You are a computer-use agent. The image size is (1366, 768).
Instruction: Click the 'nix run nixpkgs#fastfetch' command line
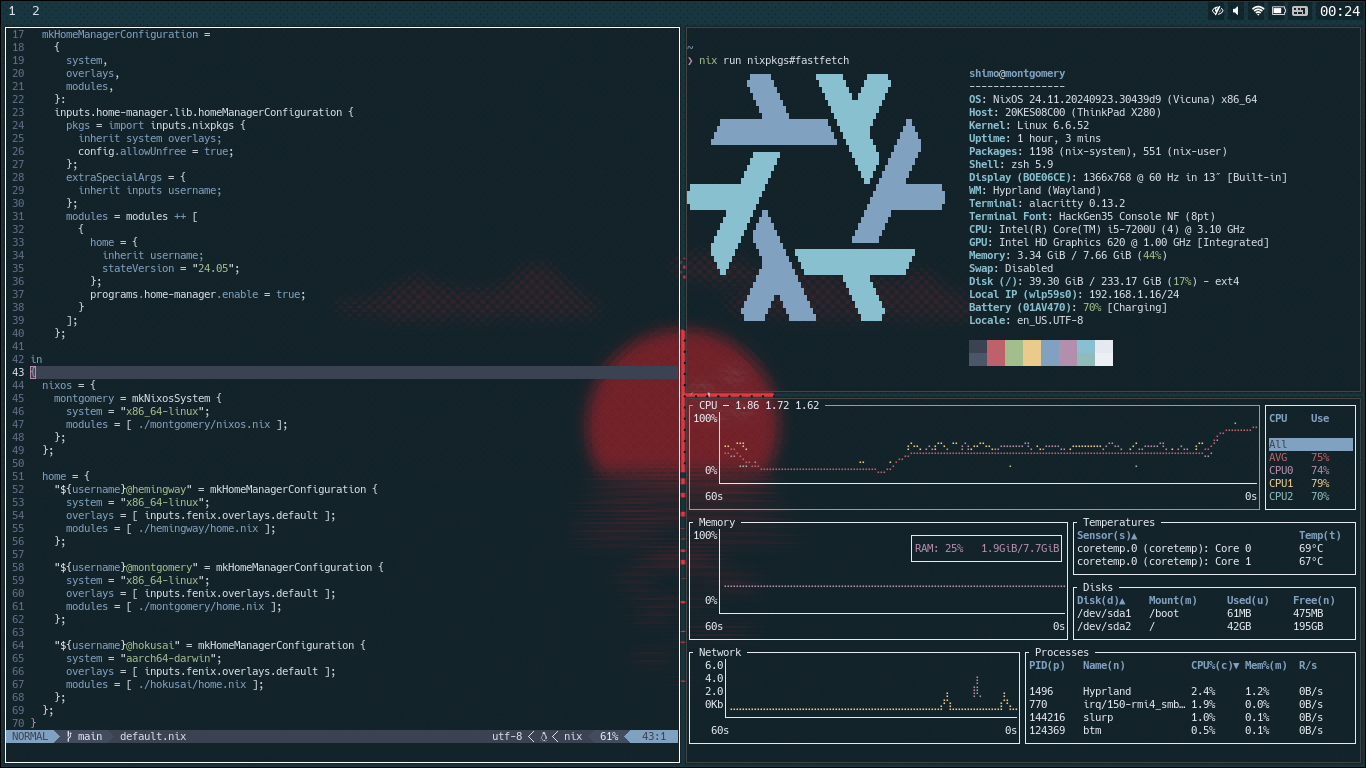[774, 60]
